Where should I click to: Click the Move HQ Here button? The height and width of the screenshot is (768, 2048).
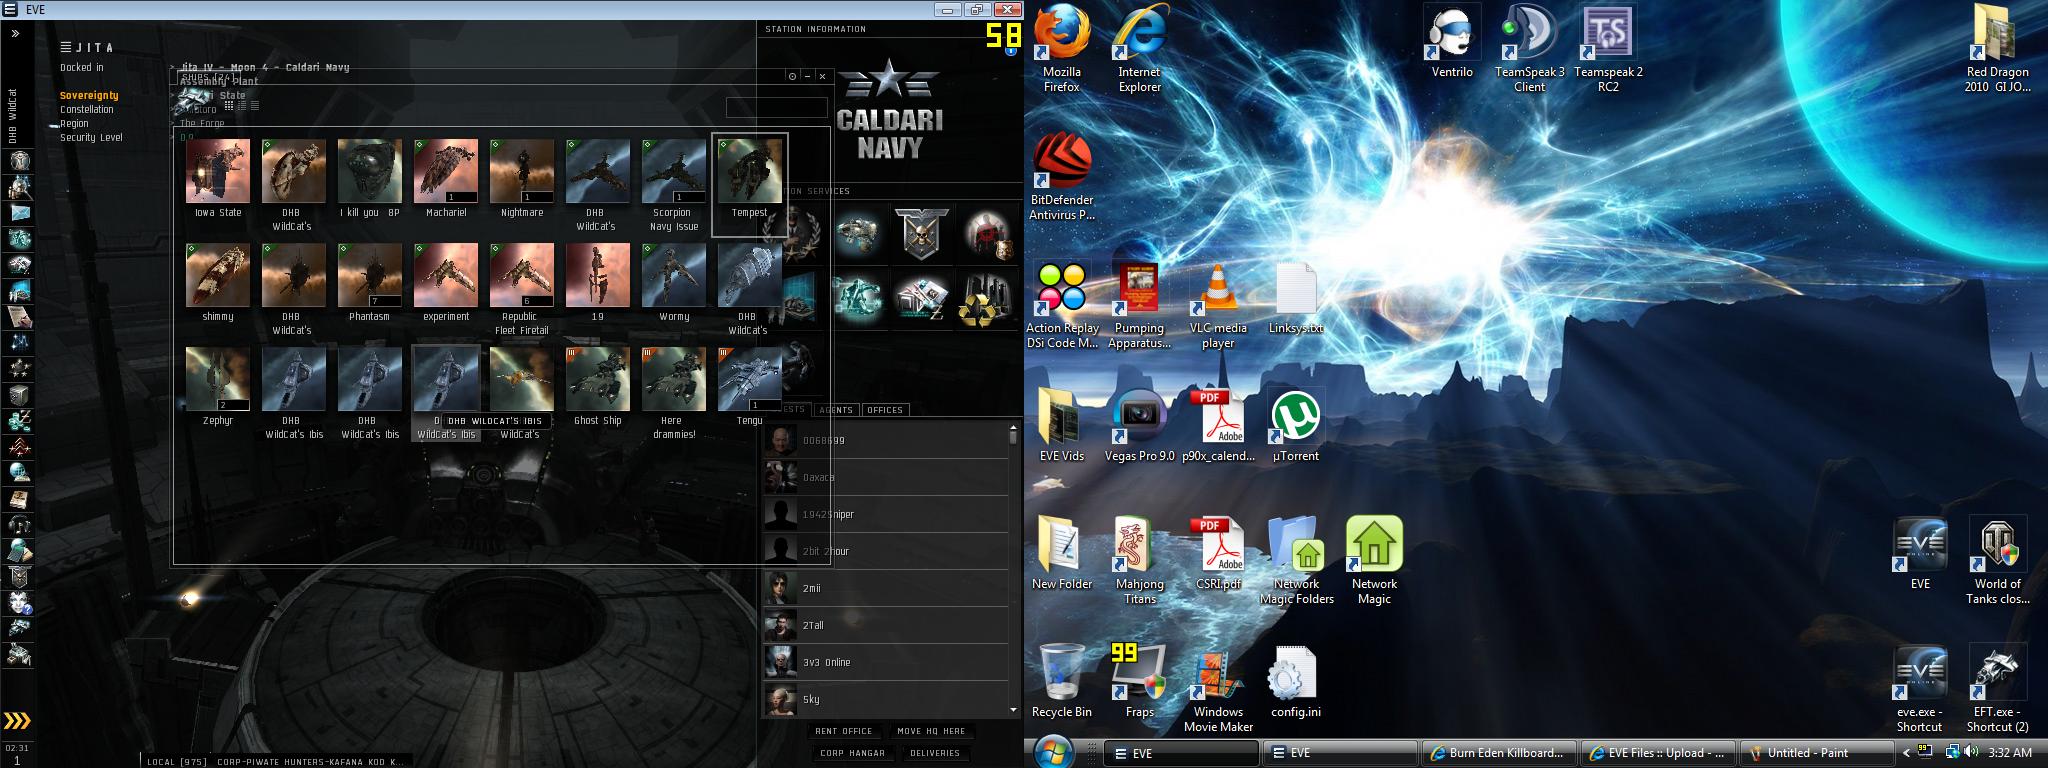pos(931,731)
